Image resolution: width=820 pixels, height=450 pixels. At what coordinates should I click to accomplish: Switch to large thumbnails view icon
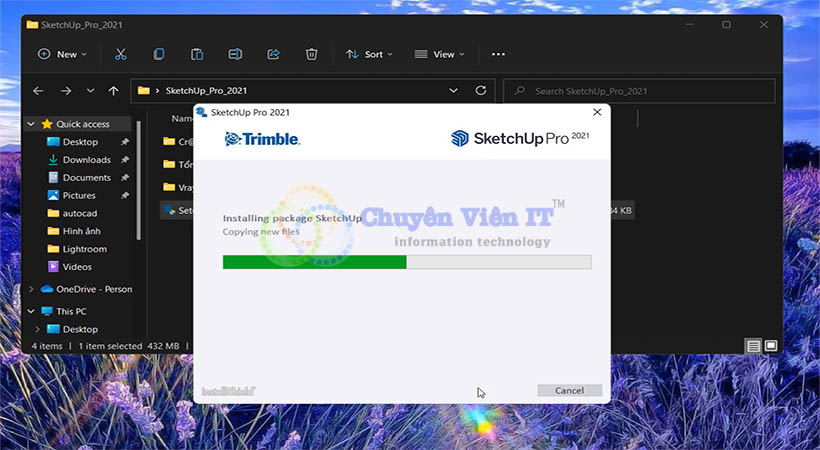pos(771,346)
